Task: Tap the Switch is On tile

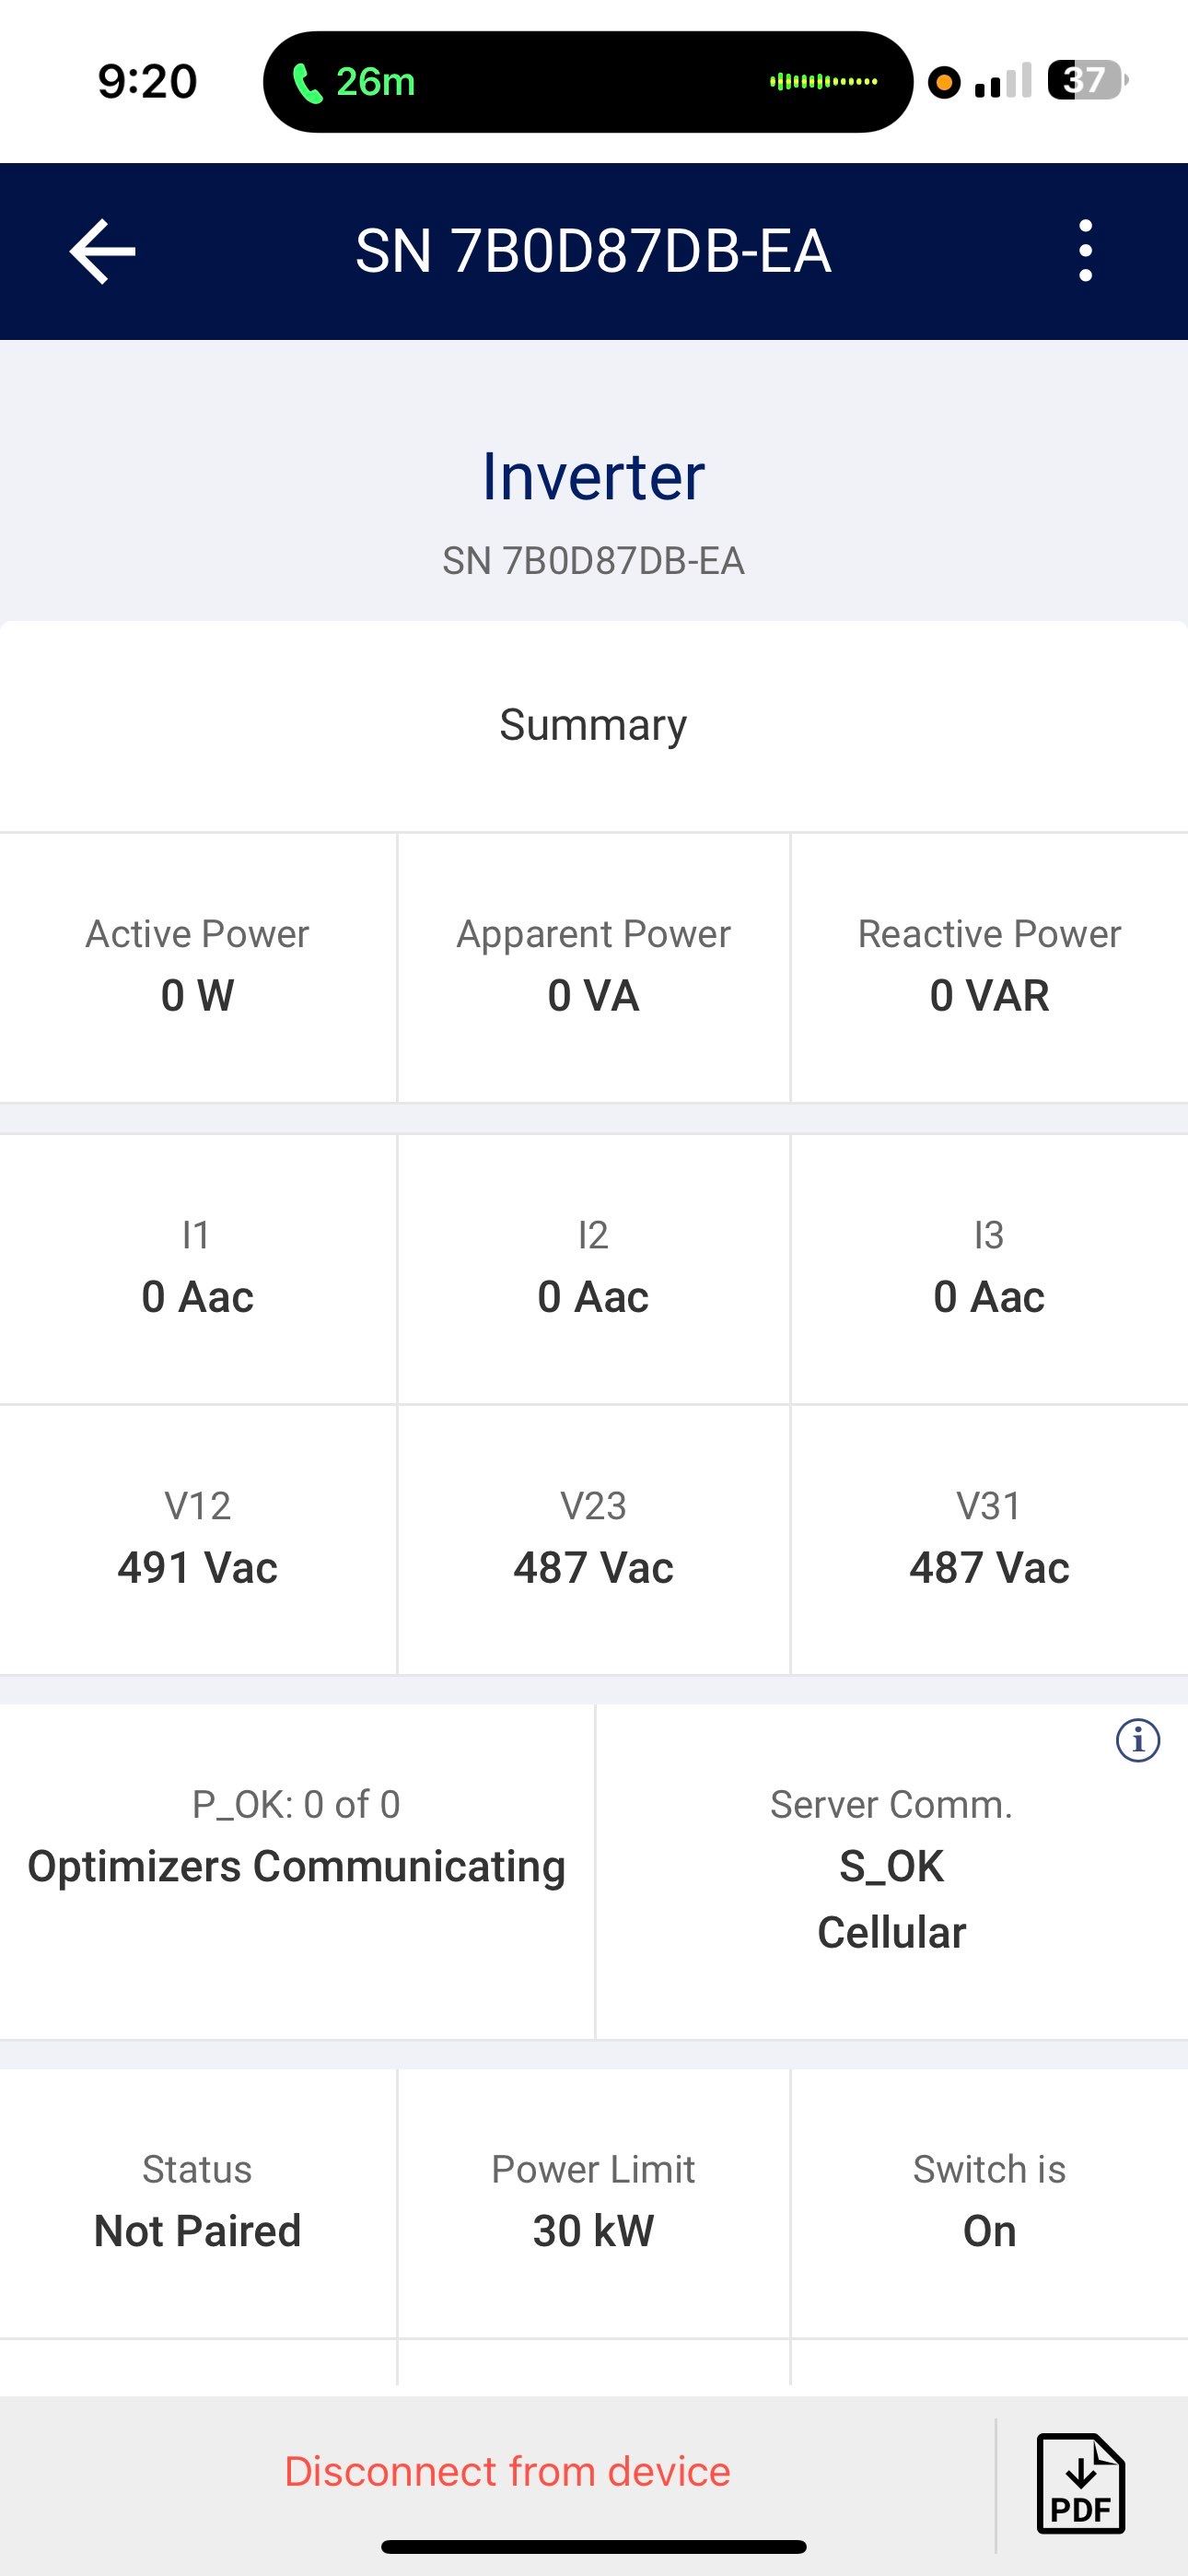Action: [989, 2202]
